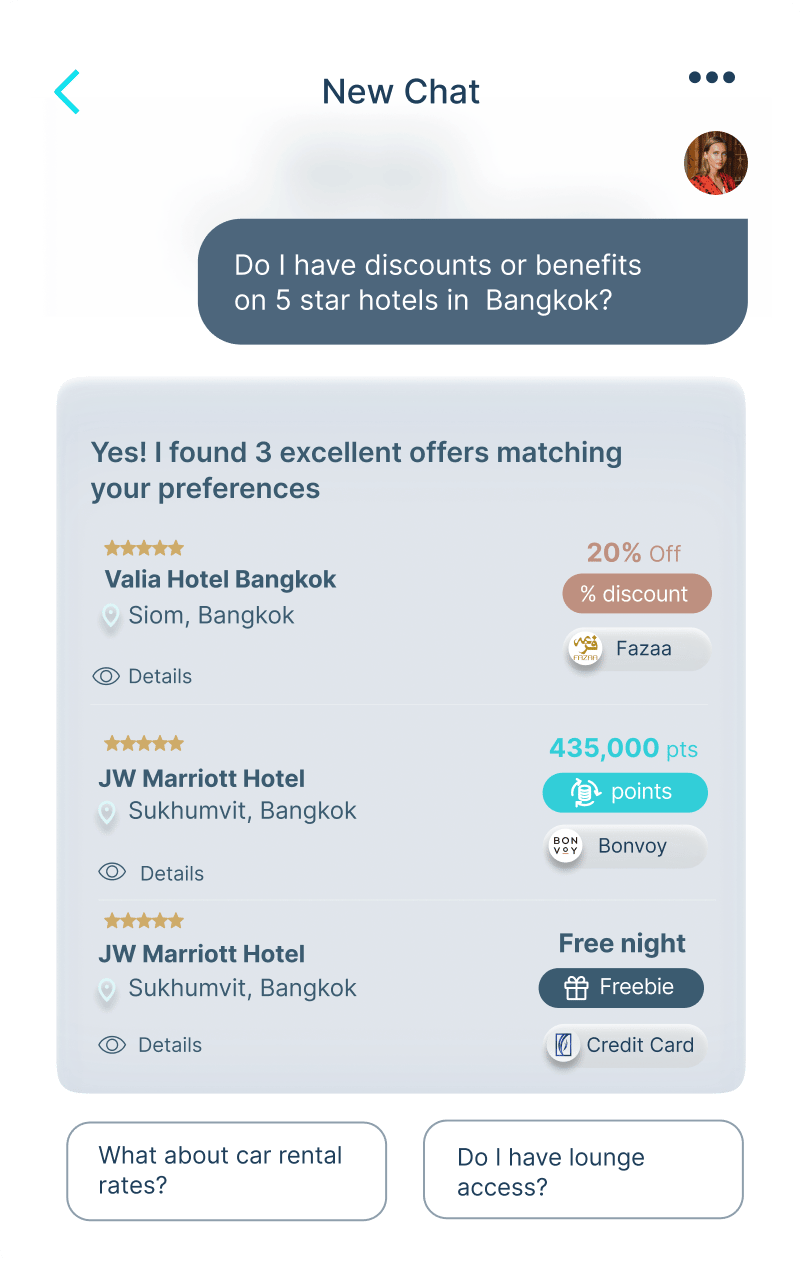This screenshot has width=802, height=1268.
Task: Click the user profile avatar
Action: [715, 163]
